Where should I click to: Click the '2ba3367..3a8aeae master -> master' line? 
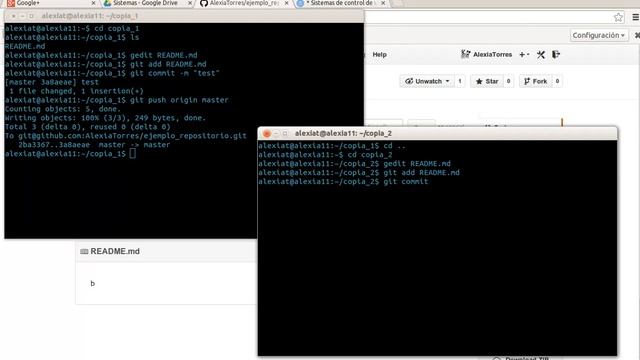click(x=94, y=145)
